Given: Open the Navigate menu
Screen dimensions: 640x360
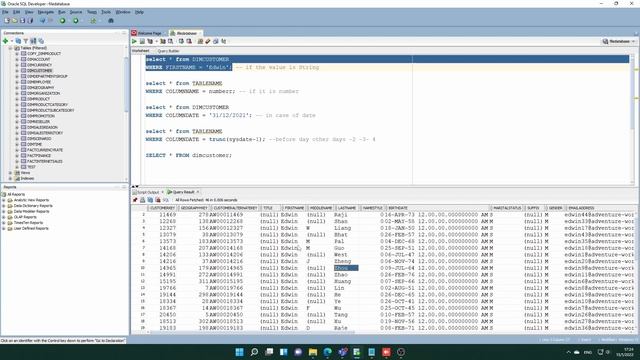Looking at the screenshot, I should [46, 12].
